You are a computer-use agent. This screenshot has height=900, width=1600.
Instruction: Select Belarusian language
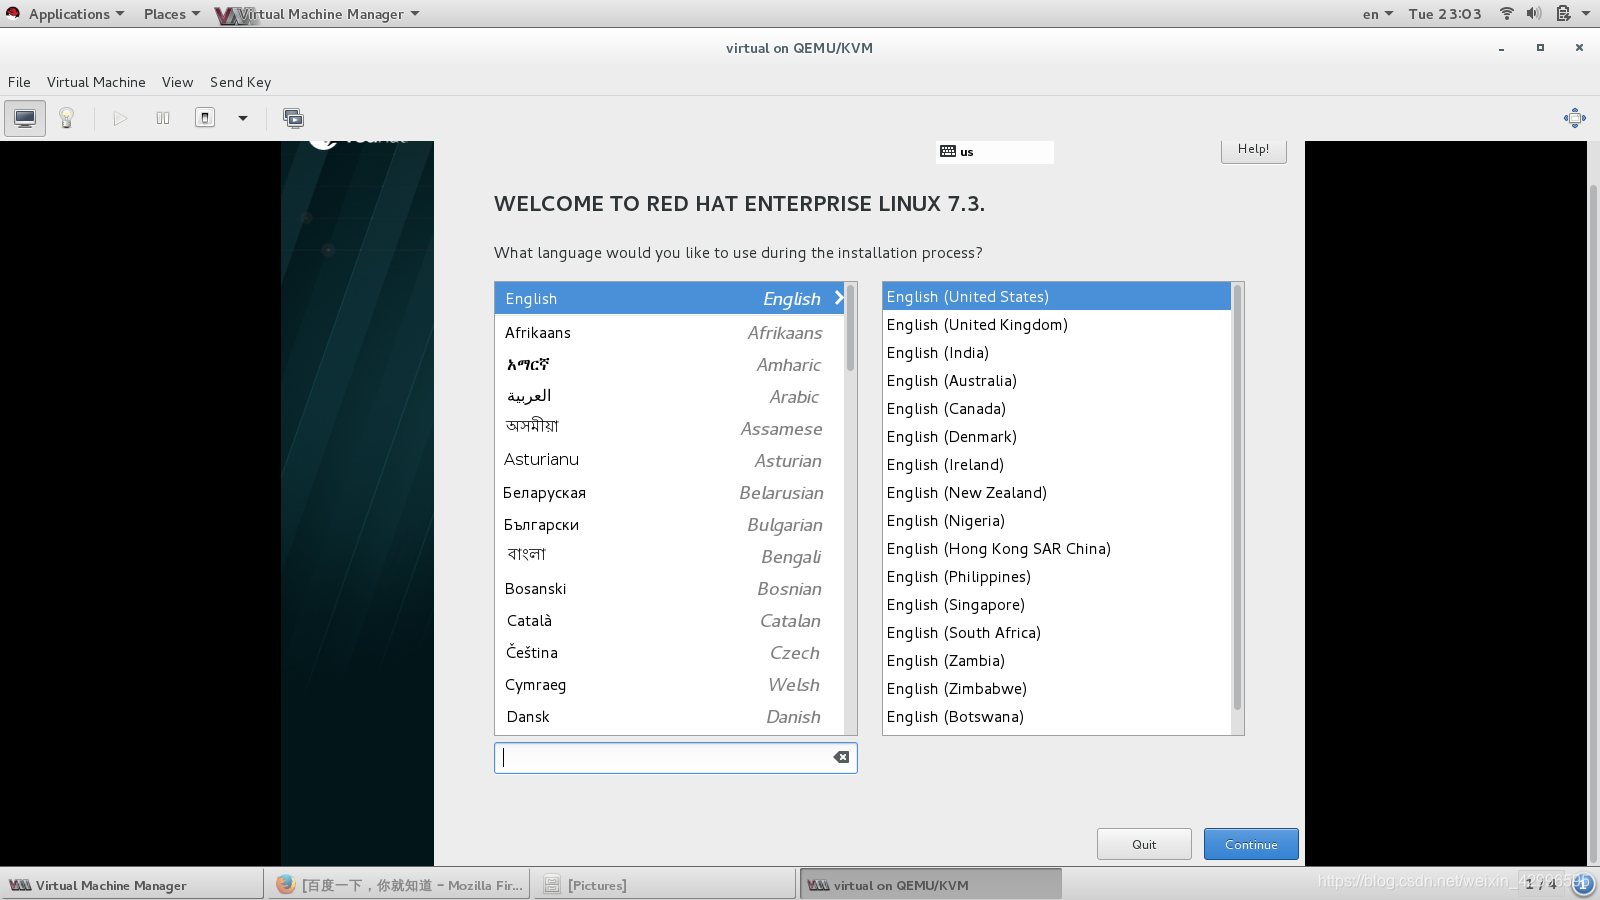(x=669, y=492)
